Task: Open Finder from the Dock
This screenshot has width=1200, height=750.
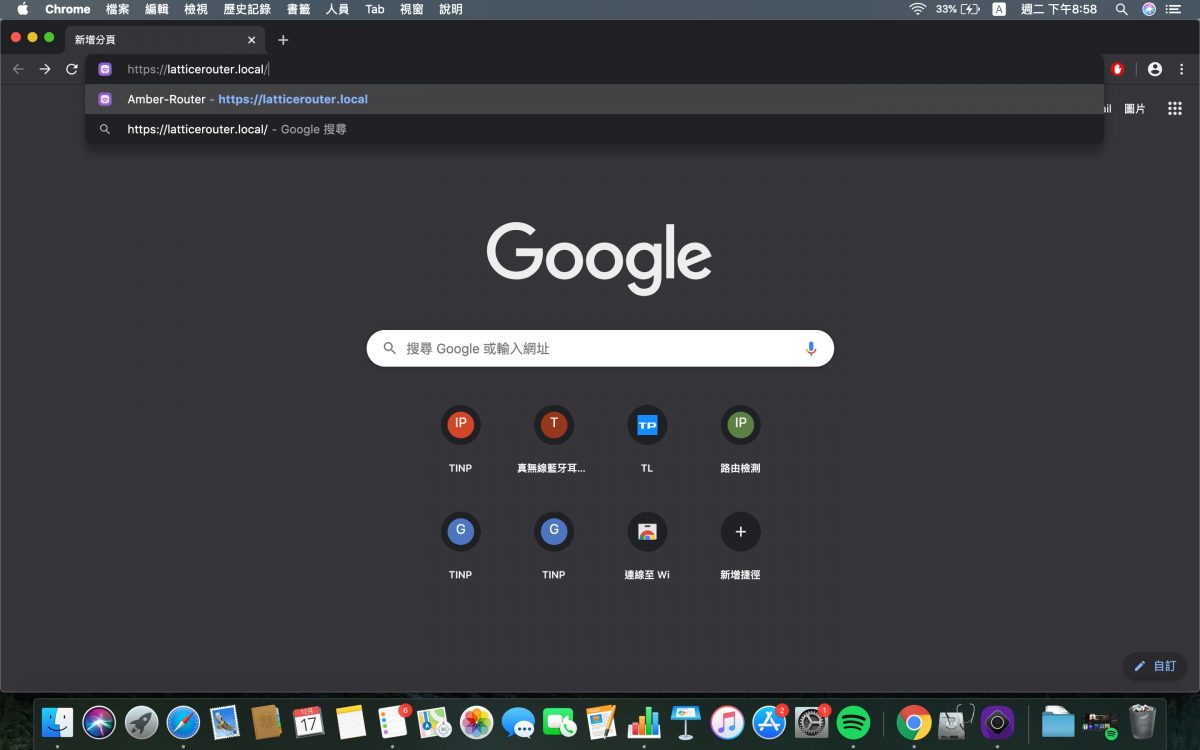Action: click(x=58, y=722)
